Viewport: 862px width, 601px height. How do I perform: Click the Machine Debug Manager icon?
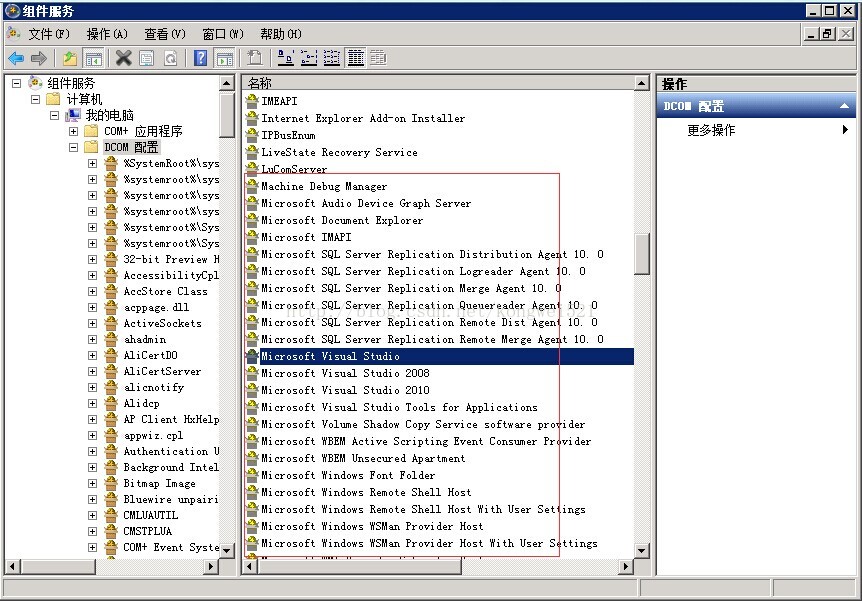point(252,186)
